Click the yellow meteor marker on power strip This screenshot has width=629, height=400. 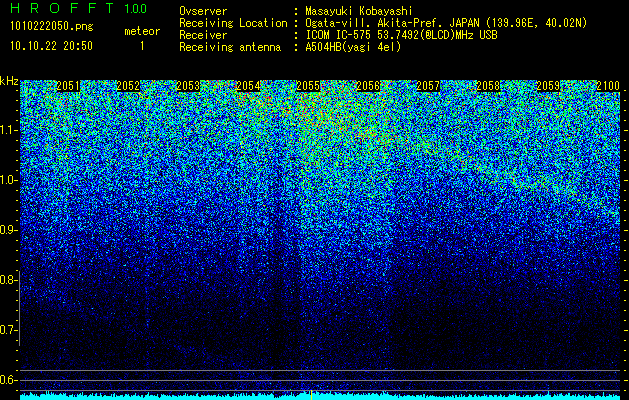click(311, 395)
